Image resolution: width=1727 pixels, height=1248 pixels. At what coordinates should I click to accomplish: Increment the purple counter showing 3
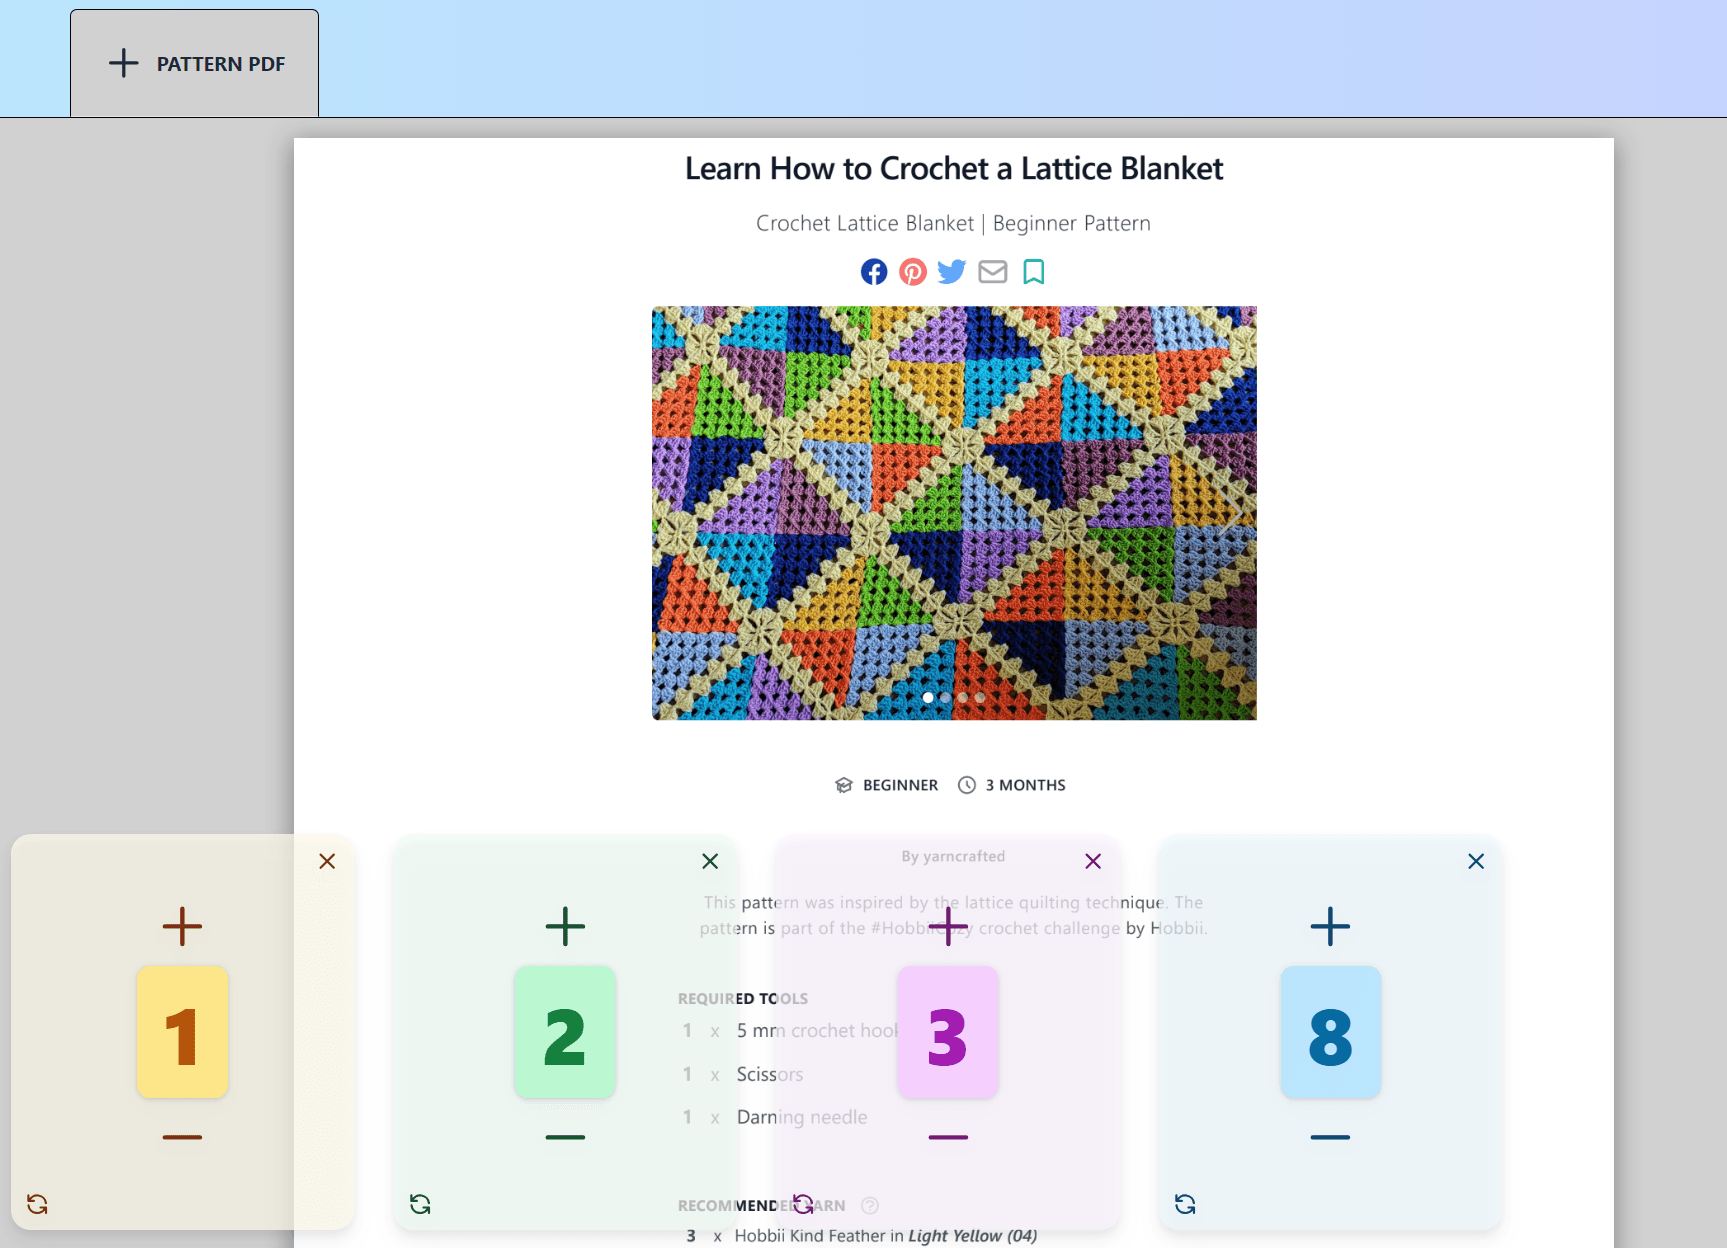click(x=948, y=926)
